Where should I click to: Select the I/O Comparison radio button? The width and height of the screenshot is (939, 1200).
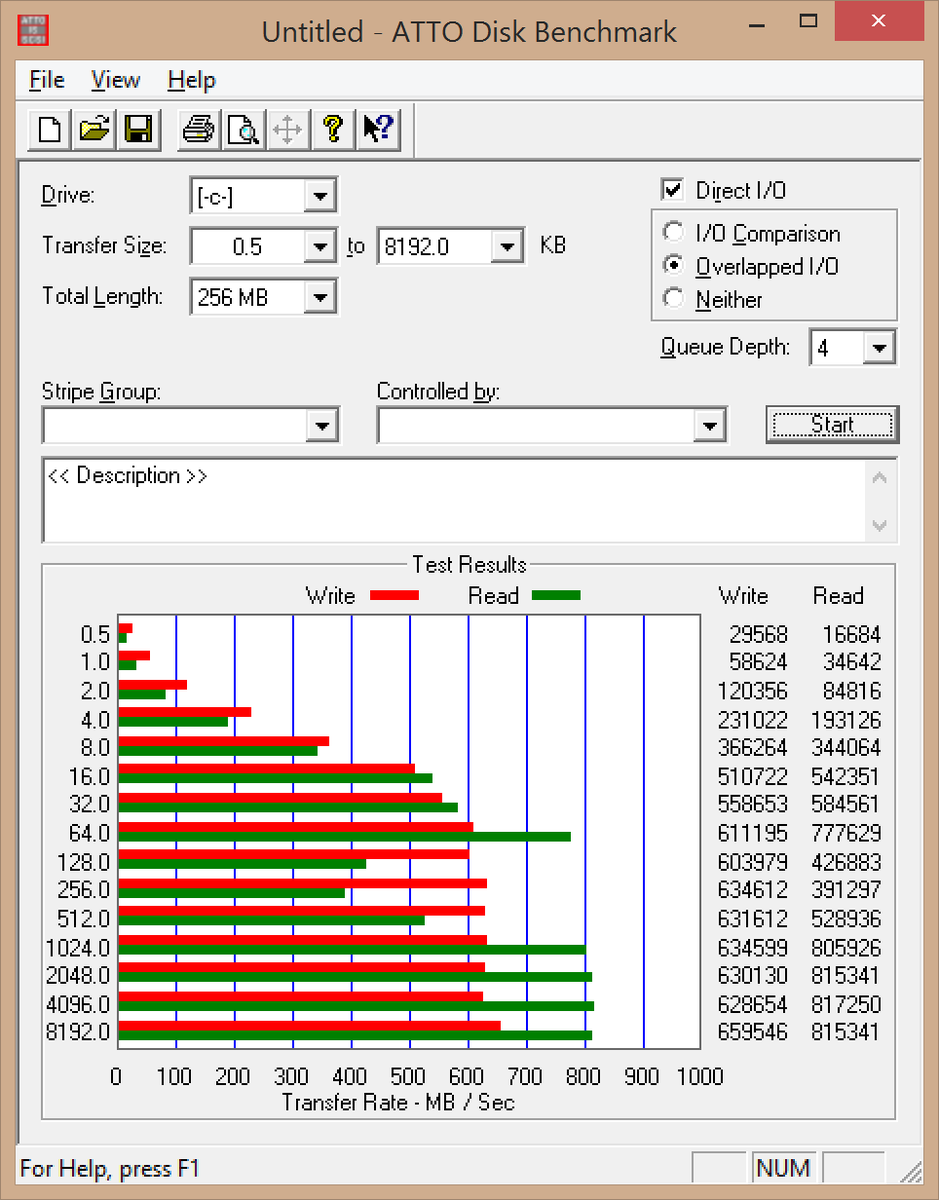point(674,233)
